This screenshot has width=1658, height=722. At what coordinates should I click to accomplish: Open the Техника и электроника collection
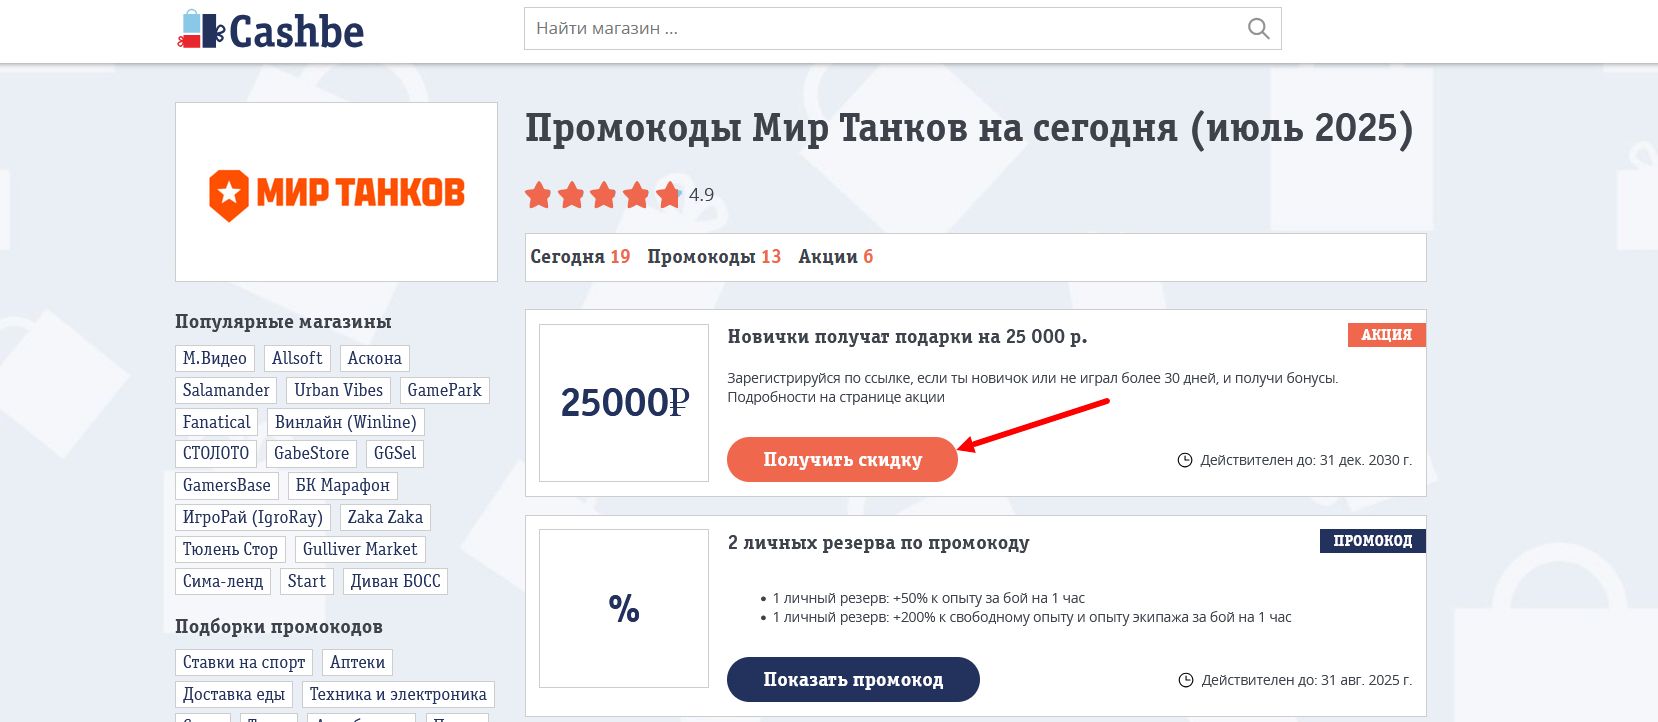[398, 694]
